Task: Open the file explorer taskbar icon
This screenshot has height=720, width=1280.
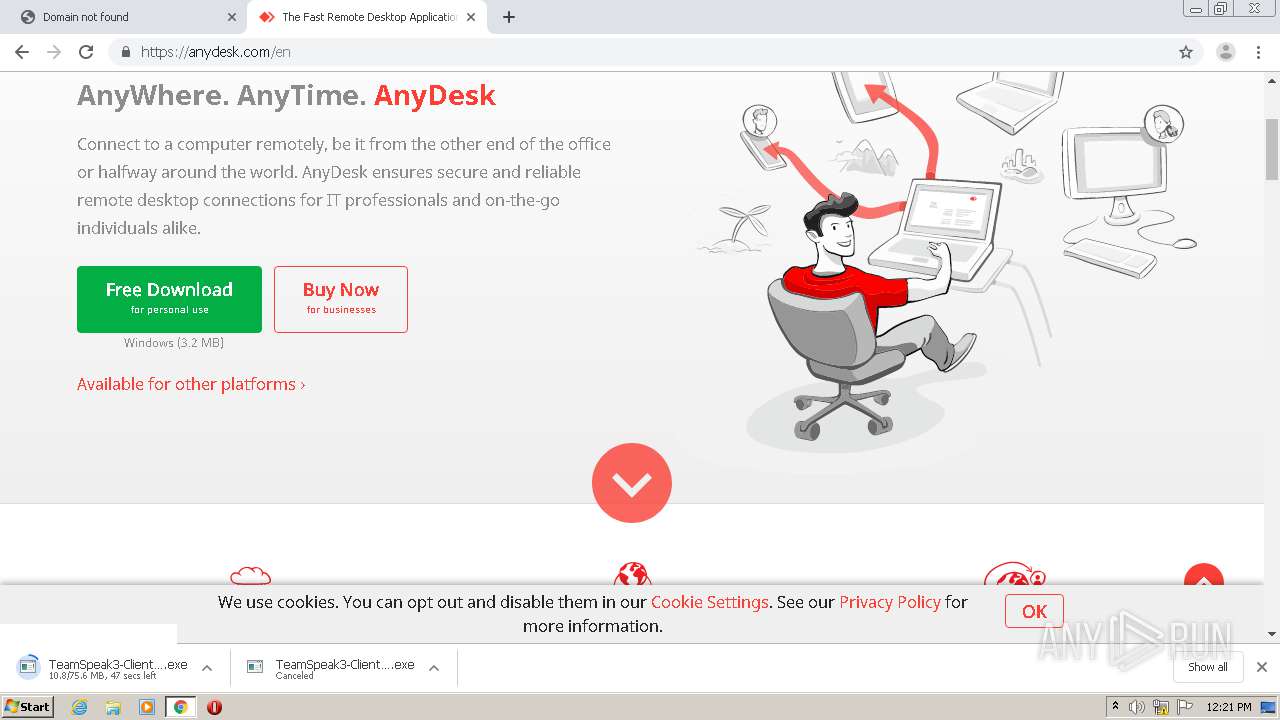Action: (x=113, y=707)
